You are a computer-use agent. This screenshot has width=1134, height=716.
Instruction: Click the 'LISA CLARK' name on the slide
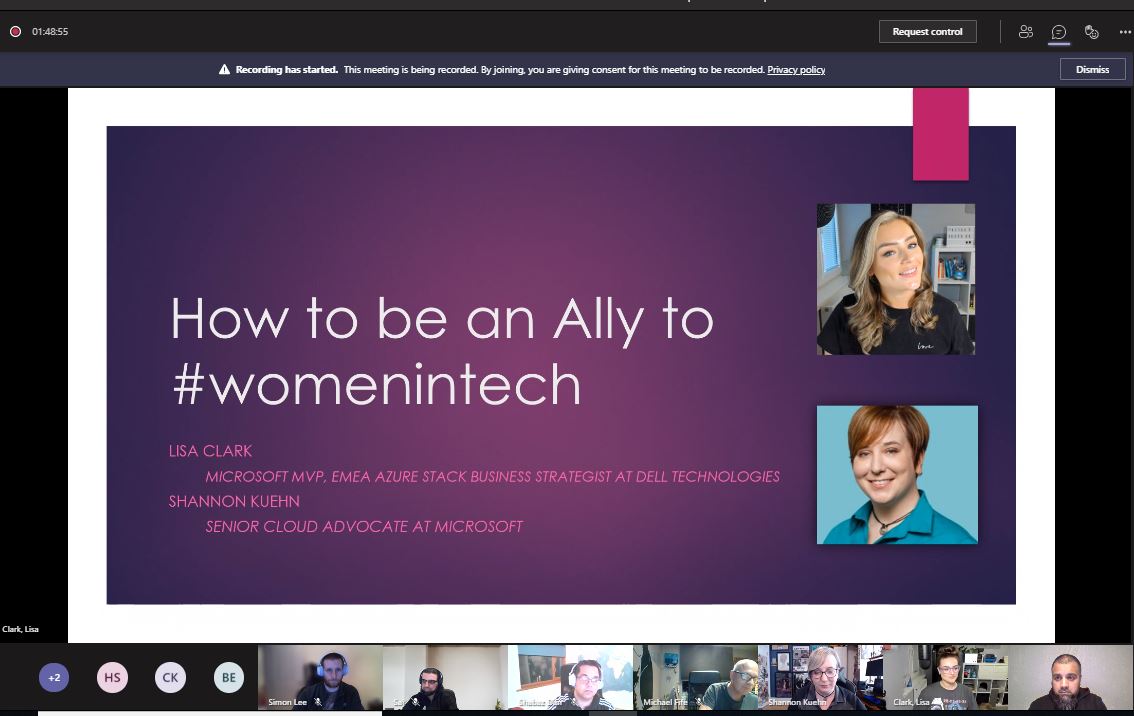pyautogui.click(x=210, y=451)
